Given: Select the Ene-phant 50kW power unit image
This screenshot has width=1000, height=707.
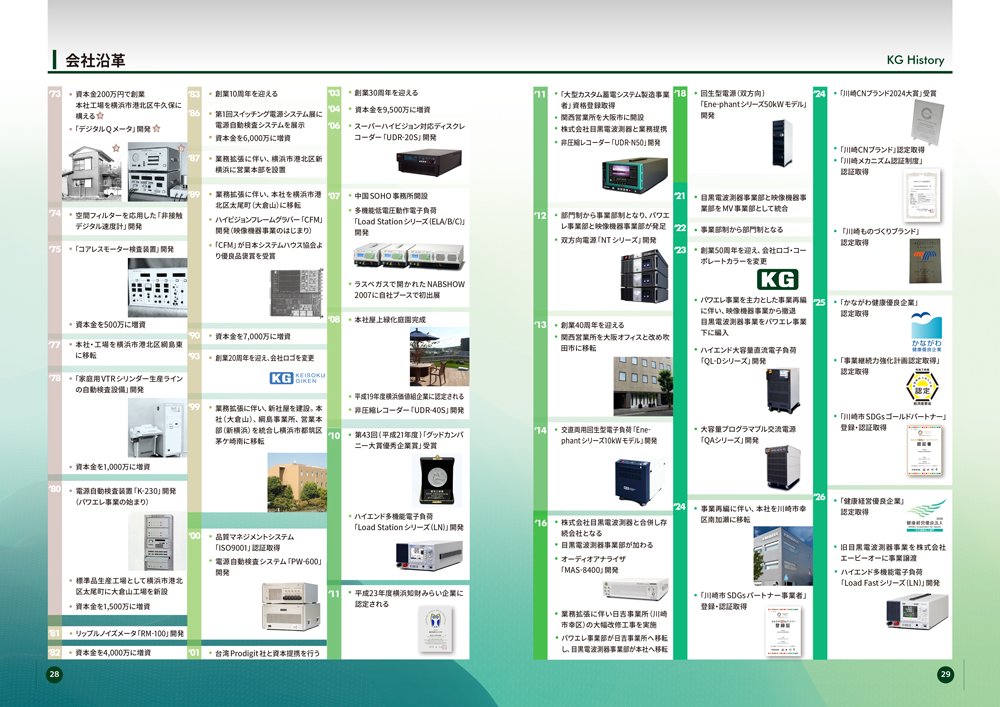Looking at the screenshot, I should [x=780, y=140].
